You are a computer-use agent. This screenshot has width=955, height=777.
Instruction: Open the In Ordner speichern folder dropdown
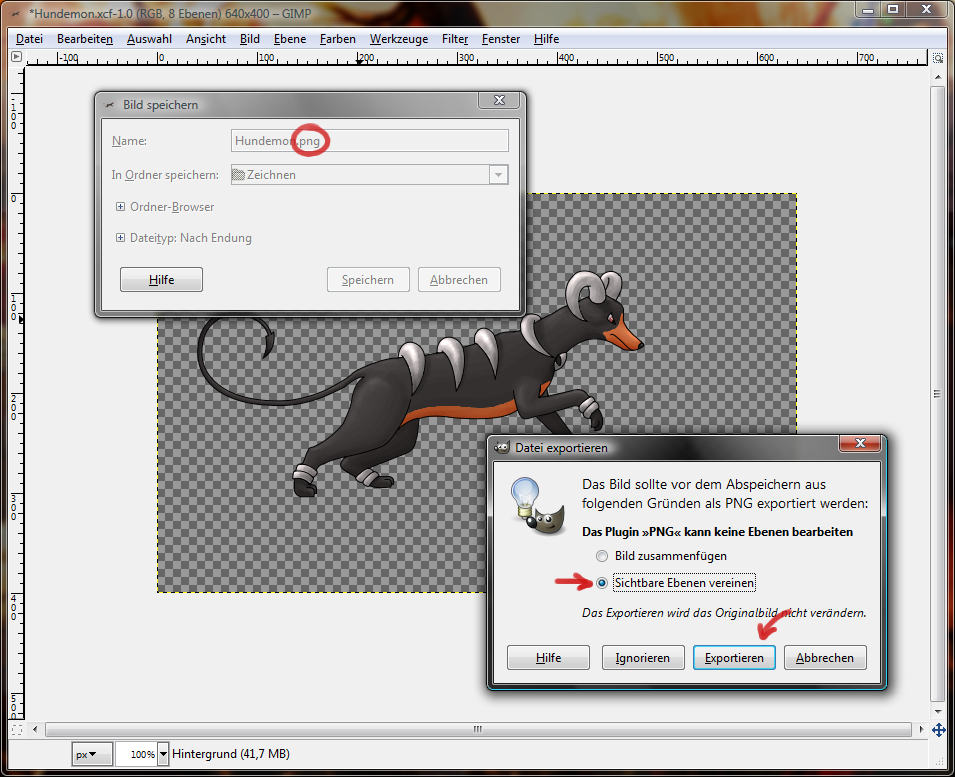pyautogui.click(x=498, y=175)
